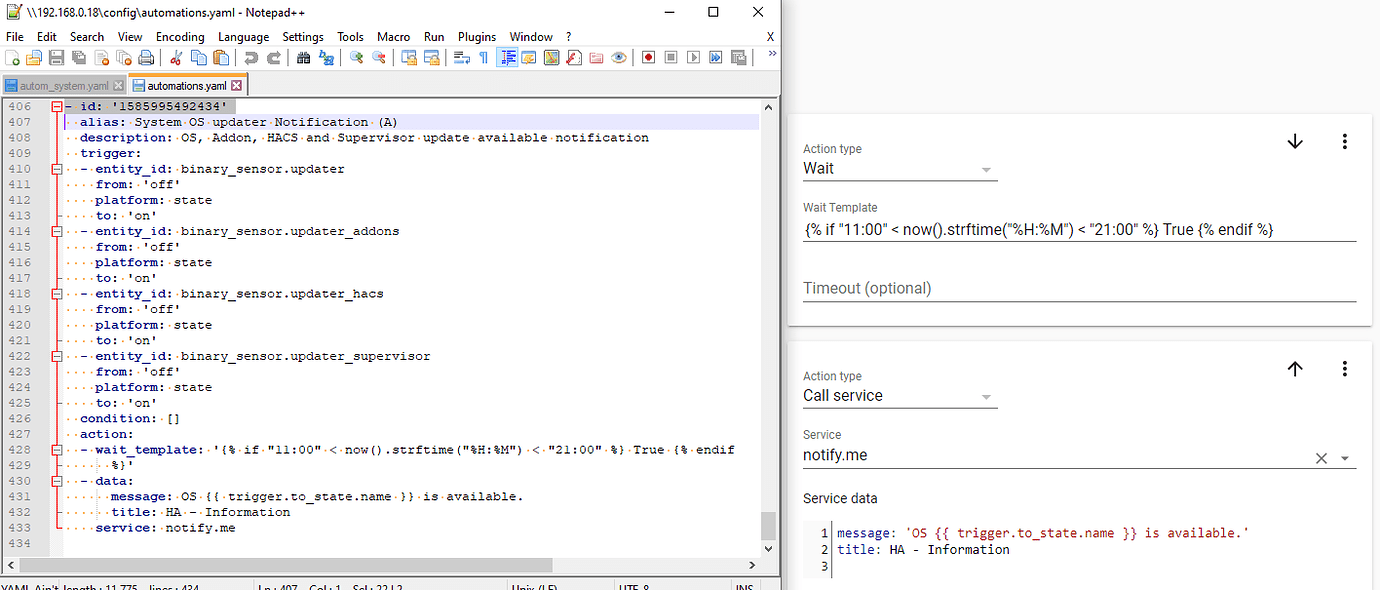This screenshot has height=590, width=1380.
Task: Collapse the data block at line 430
Action: [x=56, y=480]
